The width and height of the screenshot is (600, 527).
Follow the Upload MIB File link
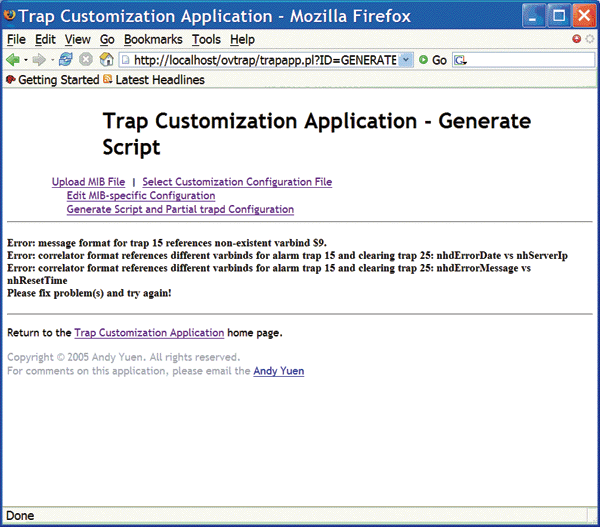pyautogui.click(x=88, y=182)
